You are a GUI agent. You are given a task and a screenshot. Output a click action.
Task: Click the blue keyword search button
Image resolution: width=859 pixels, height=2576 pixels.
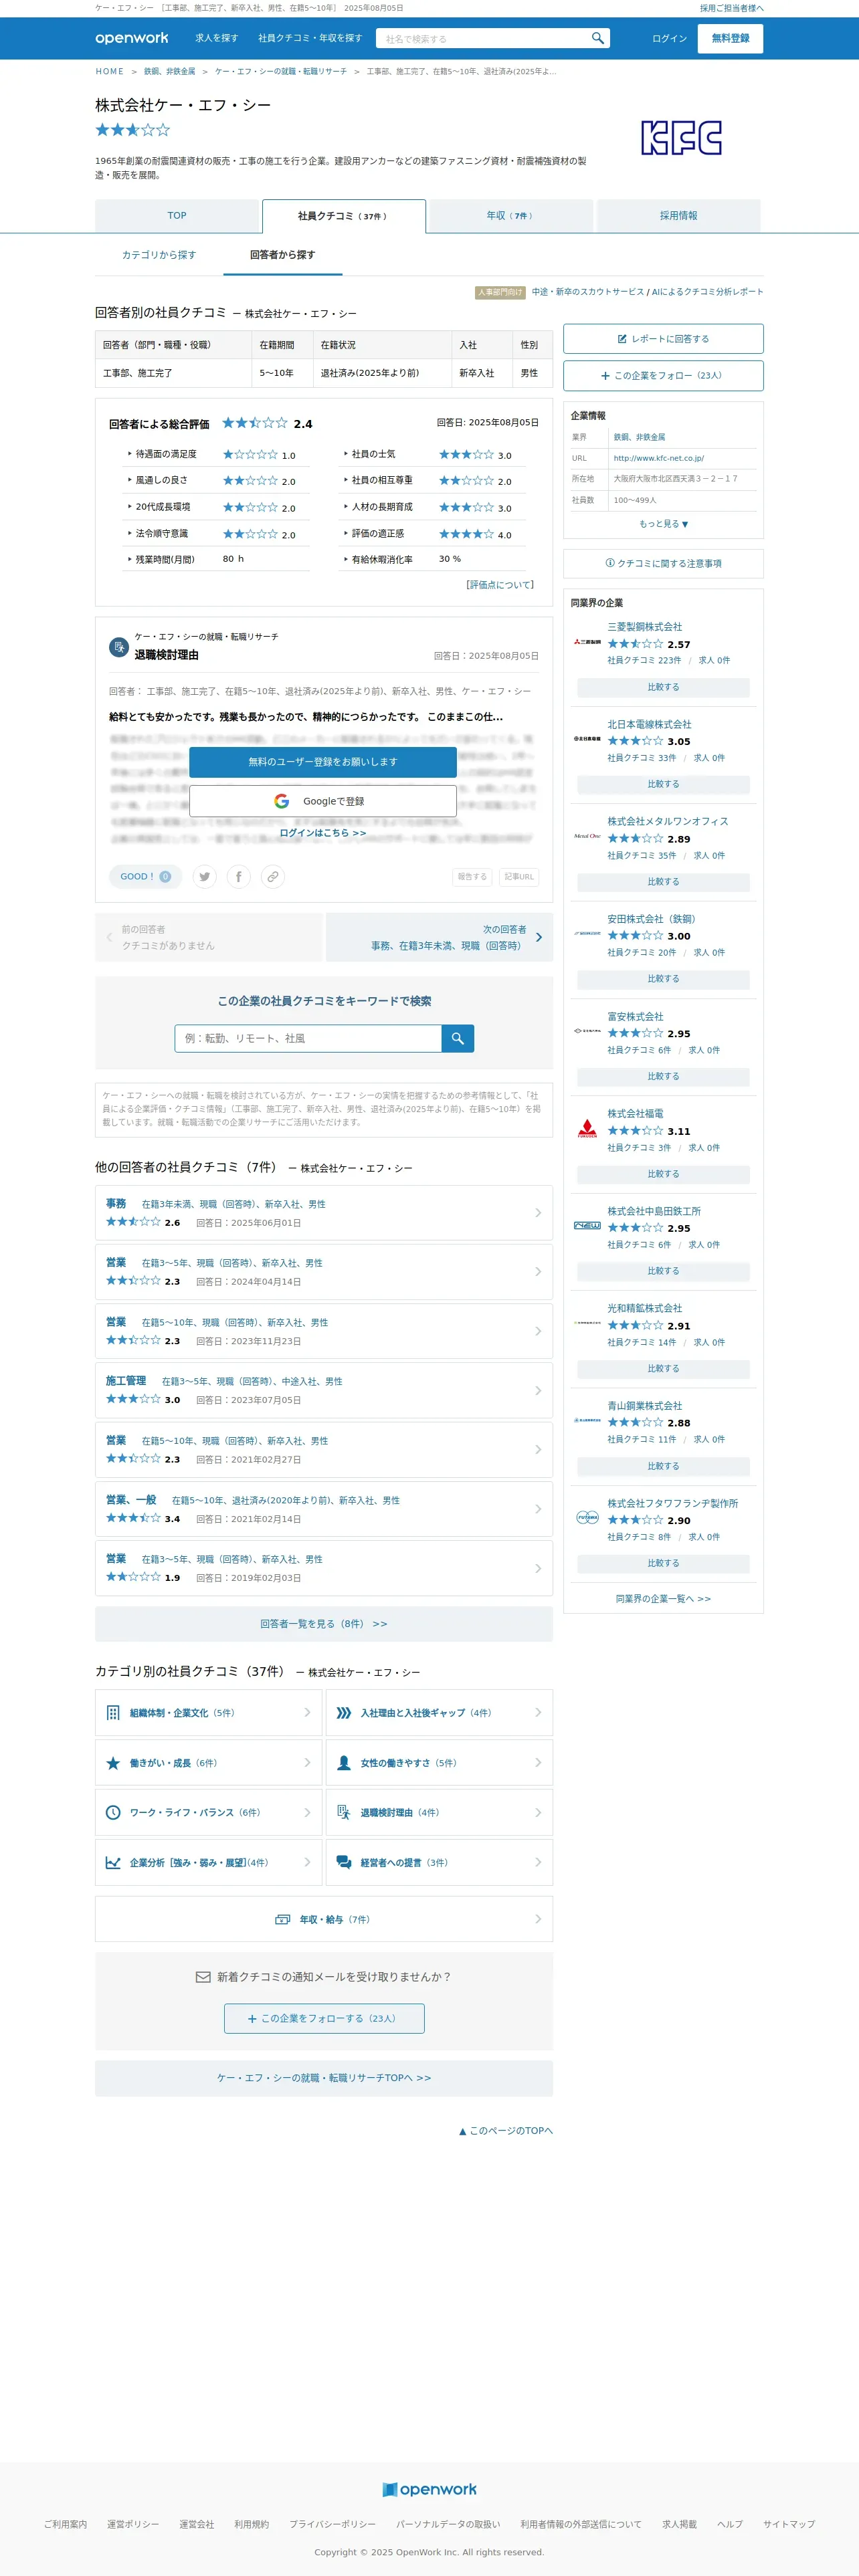point(457,1038)
